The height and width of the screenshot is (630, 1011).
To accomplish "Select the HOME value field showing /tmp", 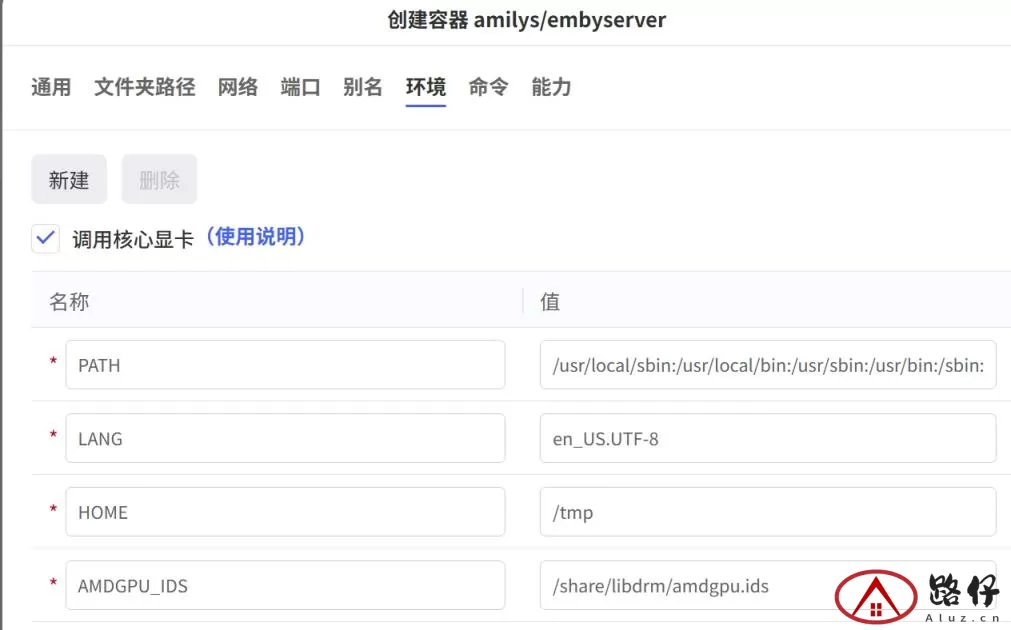I will [x=768, y=511].
